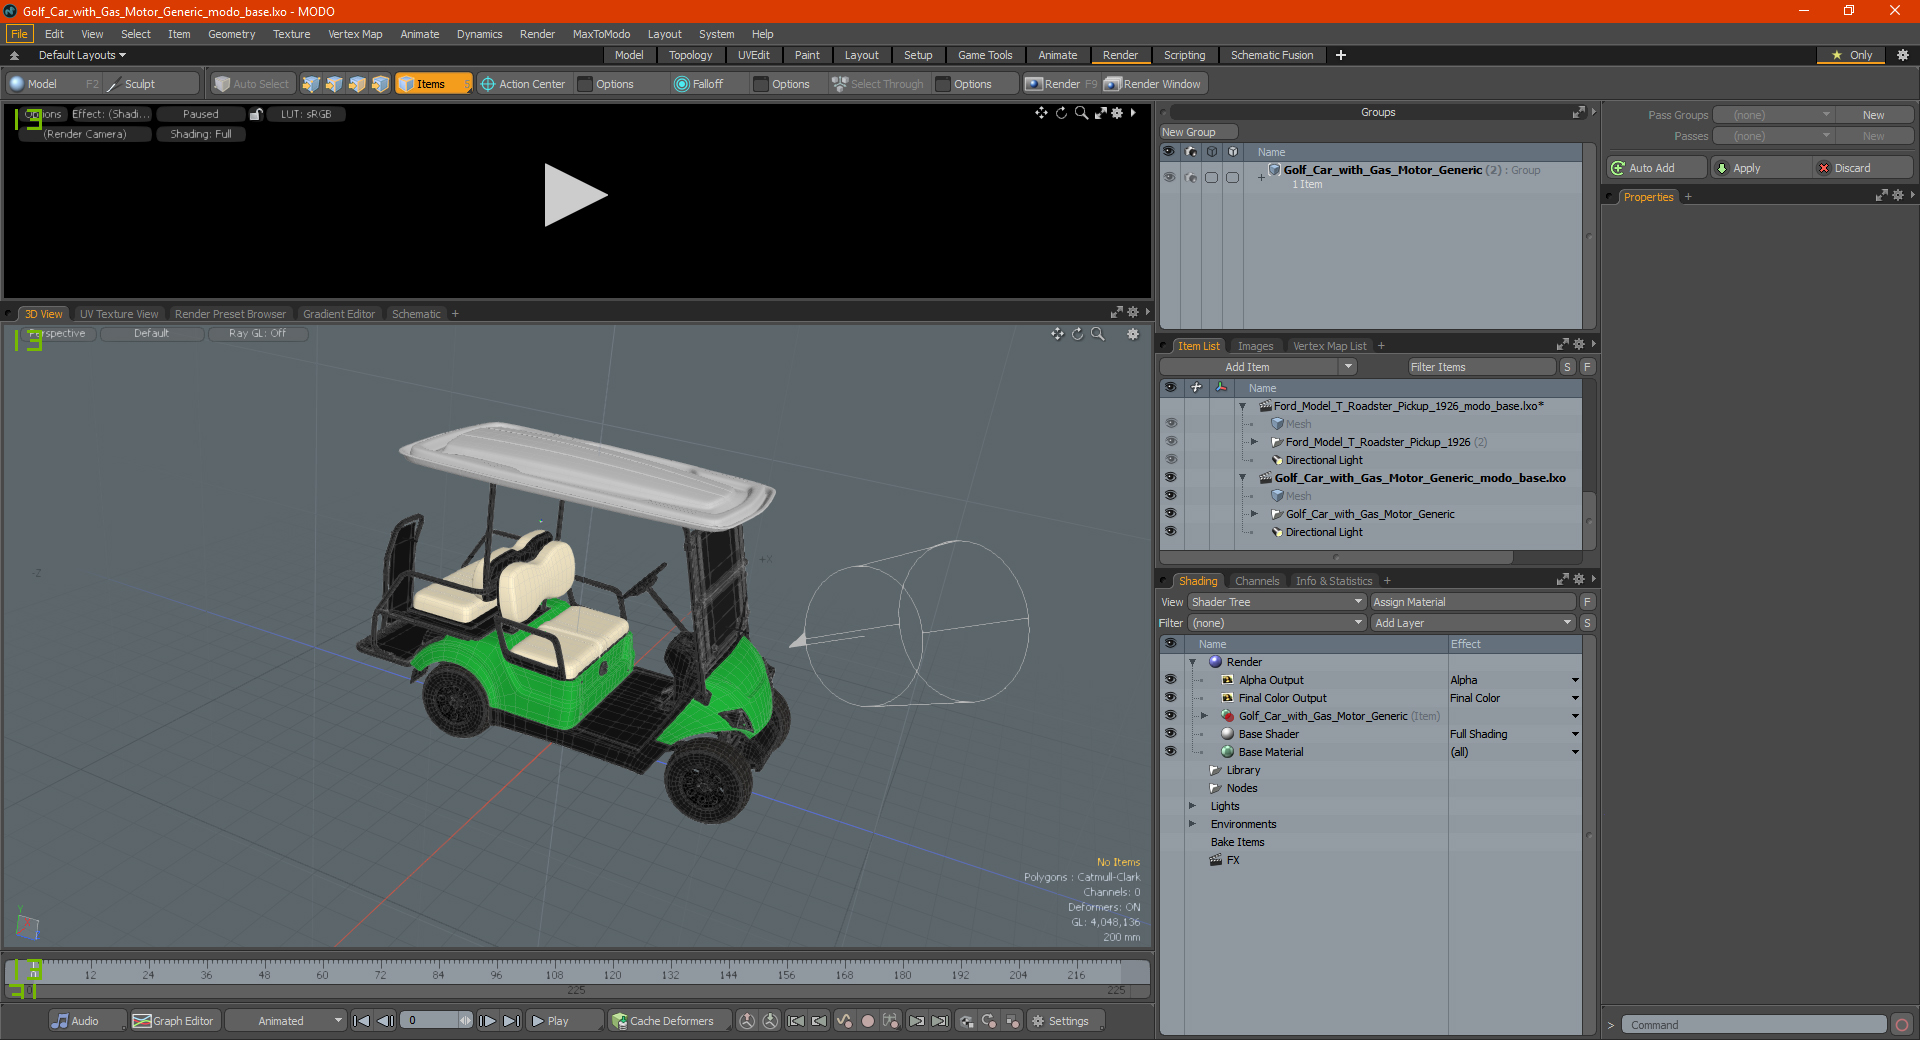Open the Add Item dropdown arrow
Image resolution: width=1920 pixels, height=1040 pixels.
pyautogui.click(x=1348, y=367)
